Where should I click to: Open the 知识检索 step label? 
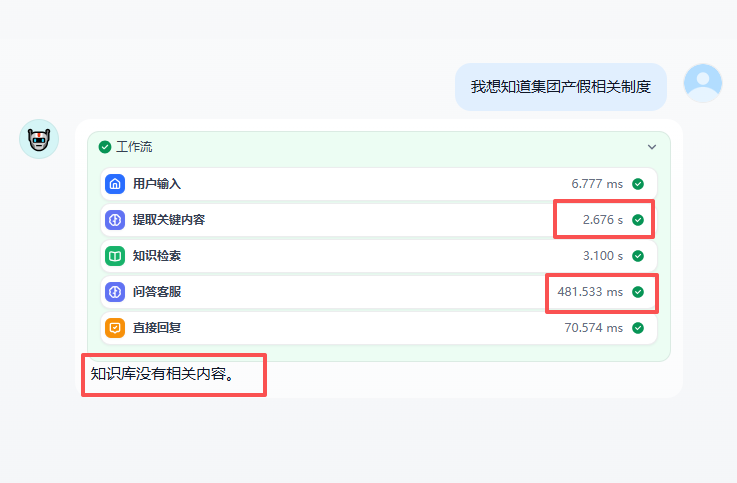(x=157, y=256)
